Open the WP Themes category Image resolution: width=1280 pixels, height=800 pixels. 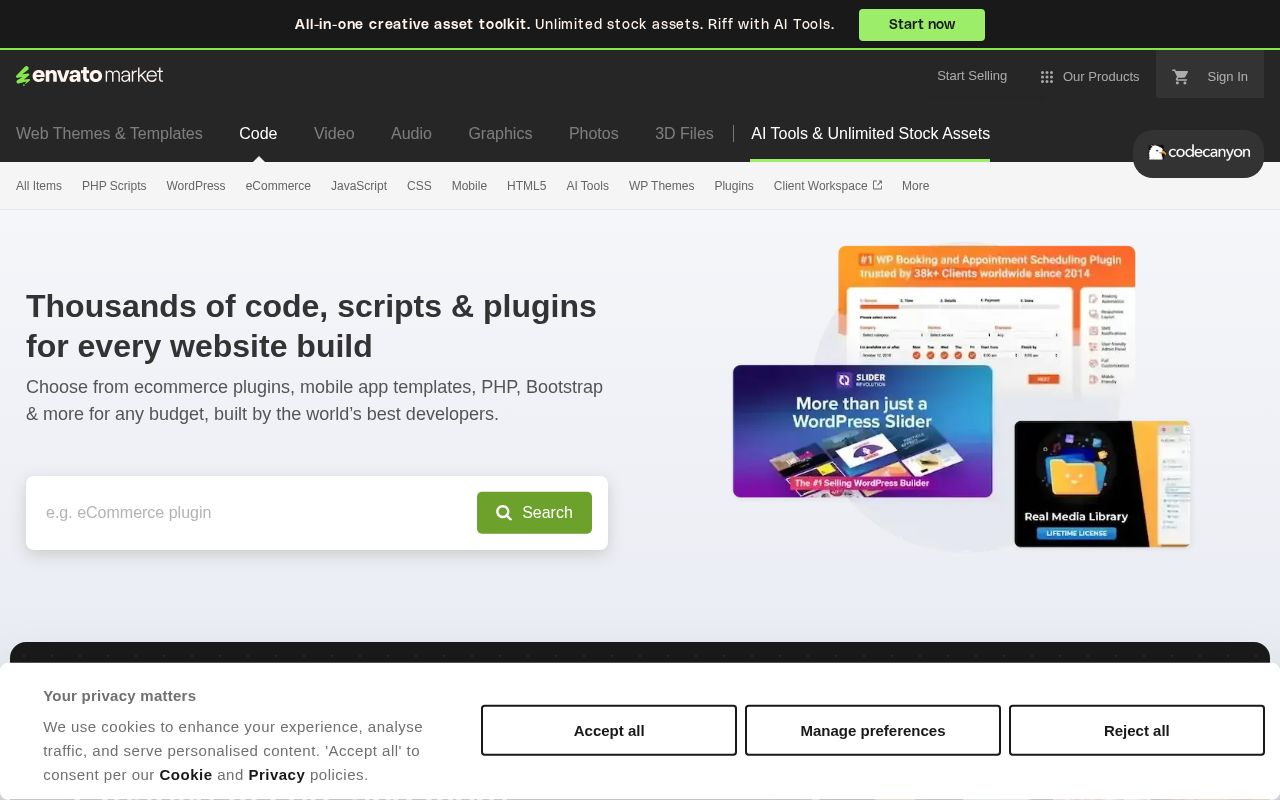tap(661, 186)
